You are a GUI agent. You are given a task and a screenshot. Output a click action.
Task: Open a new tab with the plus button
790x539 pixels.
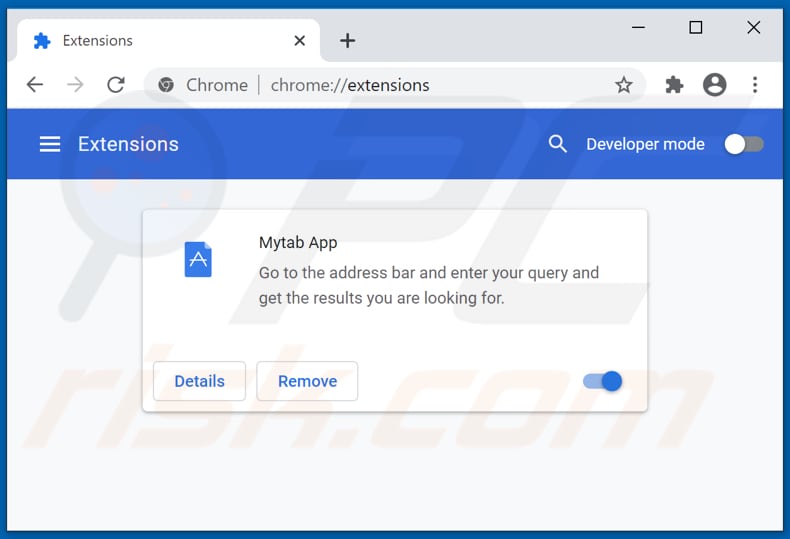click(x=348, y=40)
